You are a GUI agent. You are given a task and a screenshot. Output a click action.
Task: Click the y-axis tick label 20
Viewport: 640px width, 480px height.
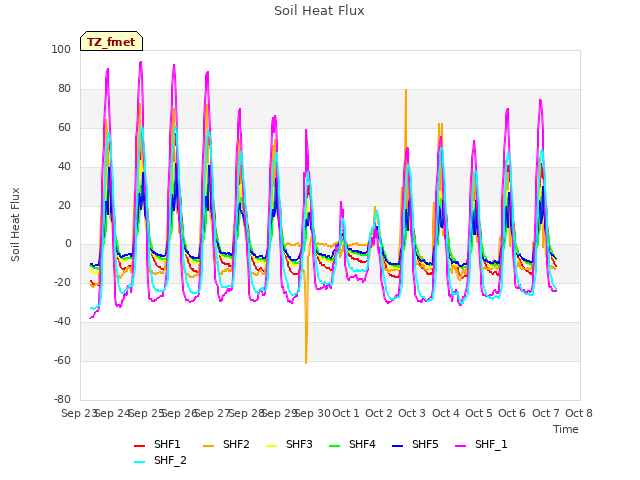point(64,205)
